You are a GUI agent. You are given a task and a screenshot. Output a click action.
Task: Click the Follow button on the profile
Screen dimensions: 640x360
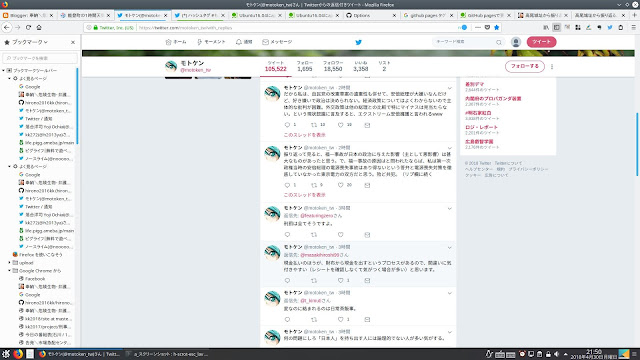pos(524,66)
